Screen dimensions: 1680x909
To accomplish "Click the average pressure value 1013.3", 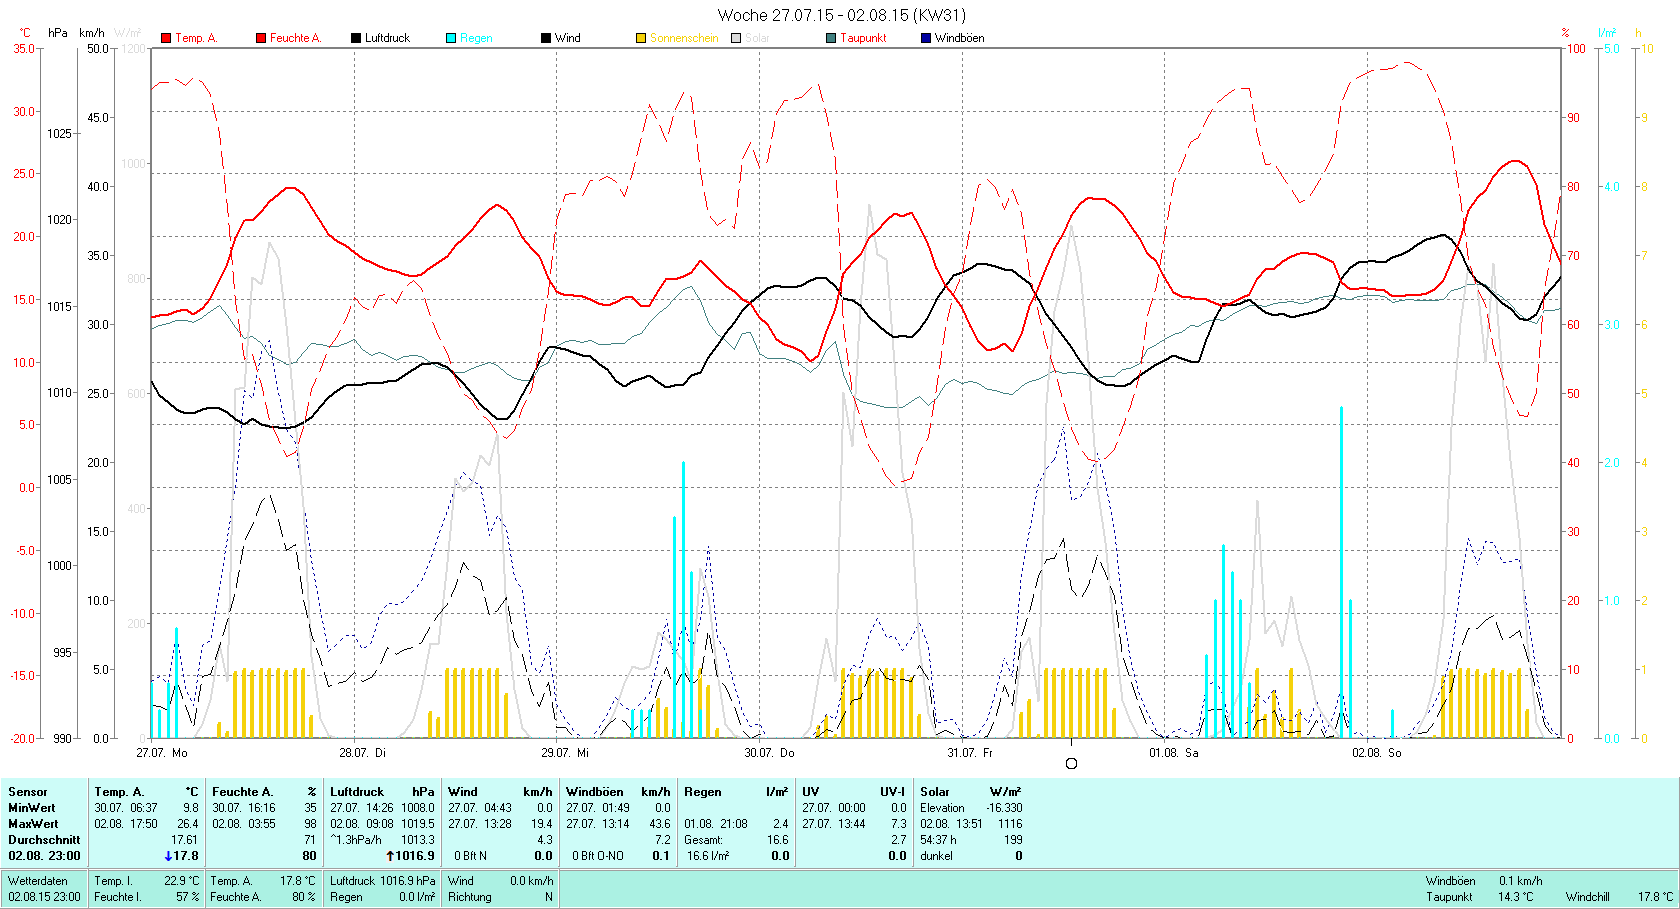I will (418, 840).
